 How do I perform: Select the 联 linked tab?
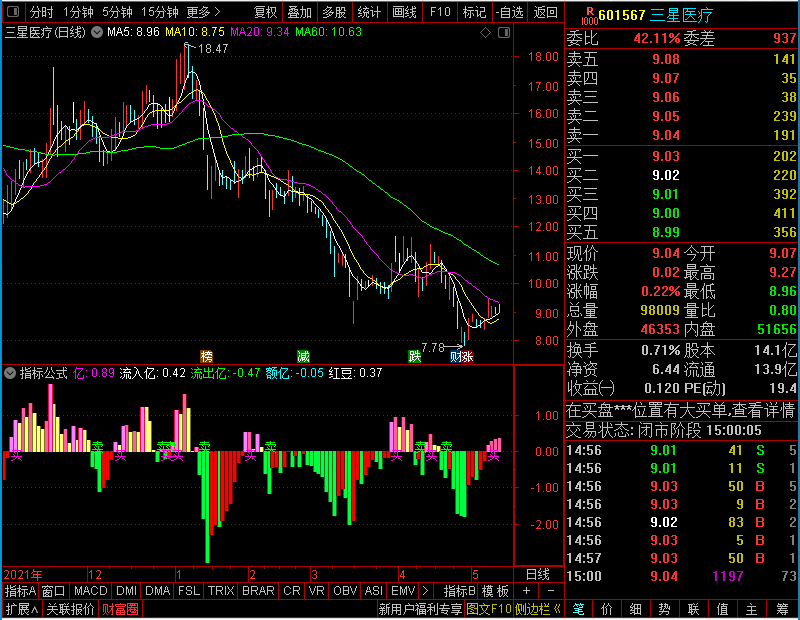693,609
